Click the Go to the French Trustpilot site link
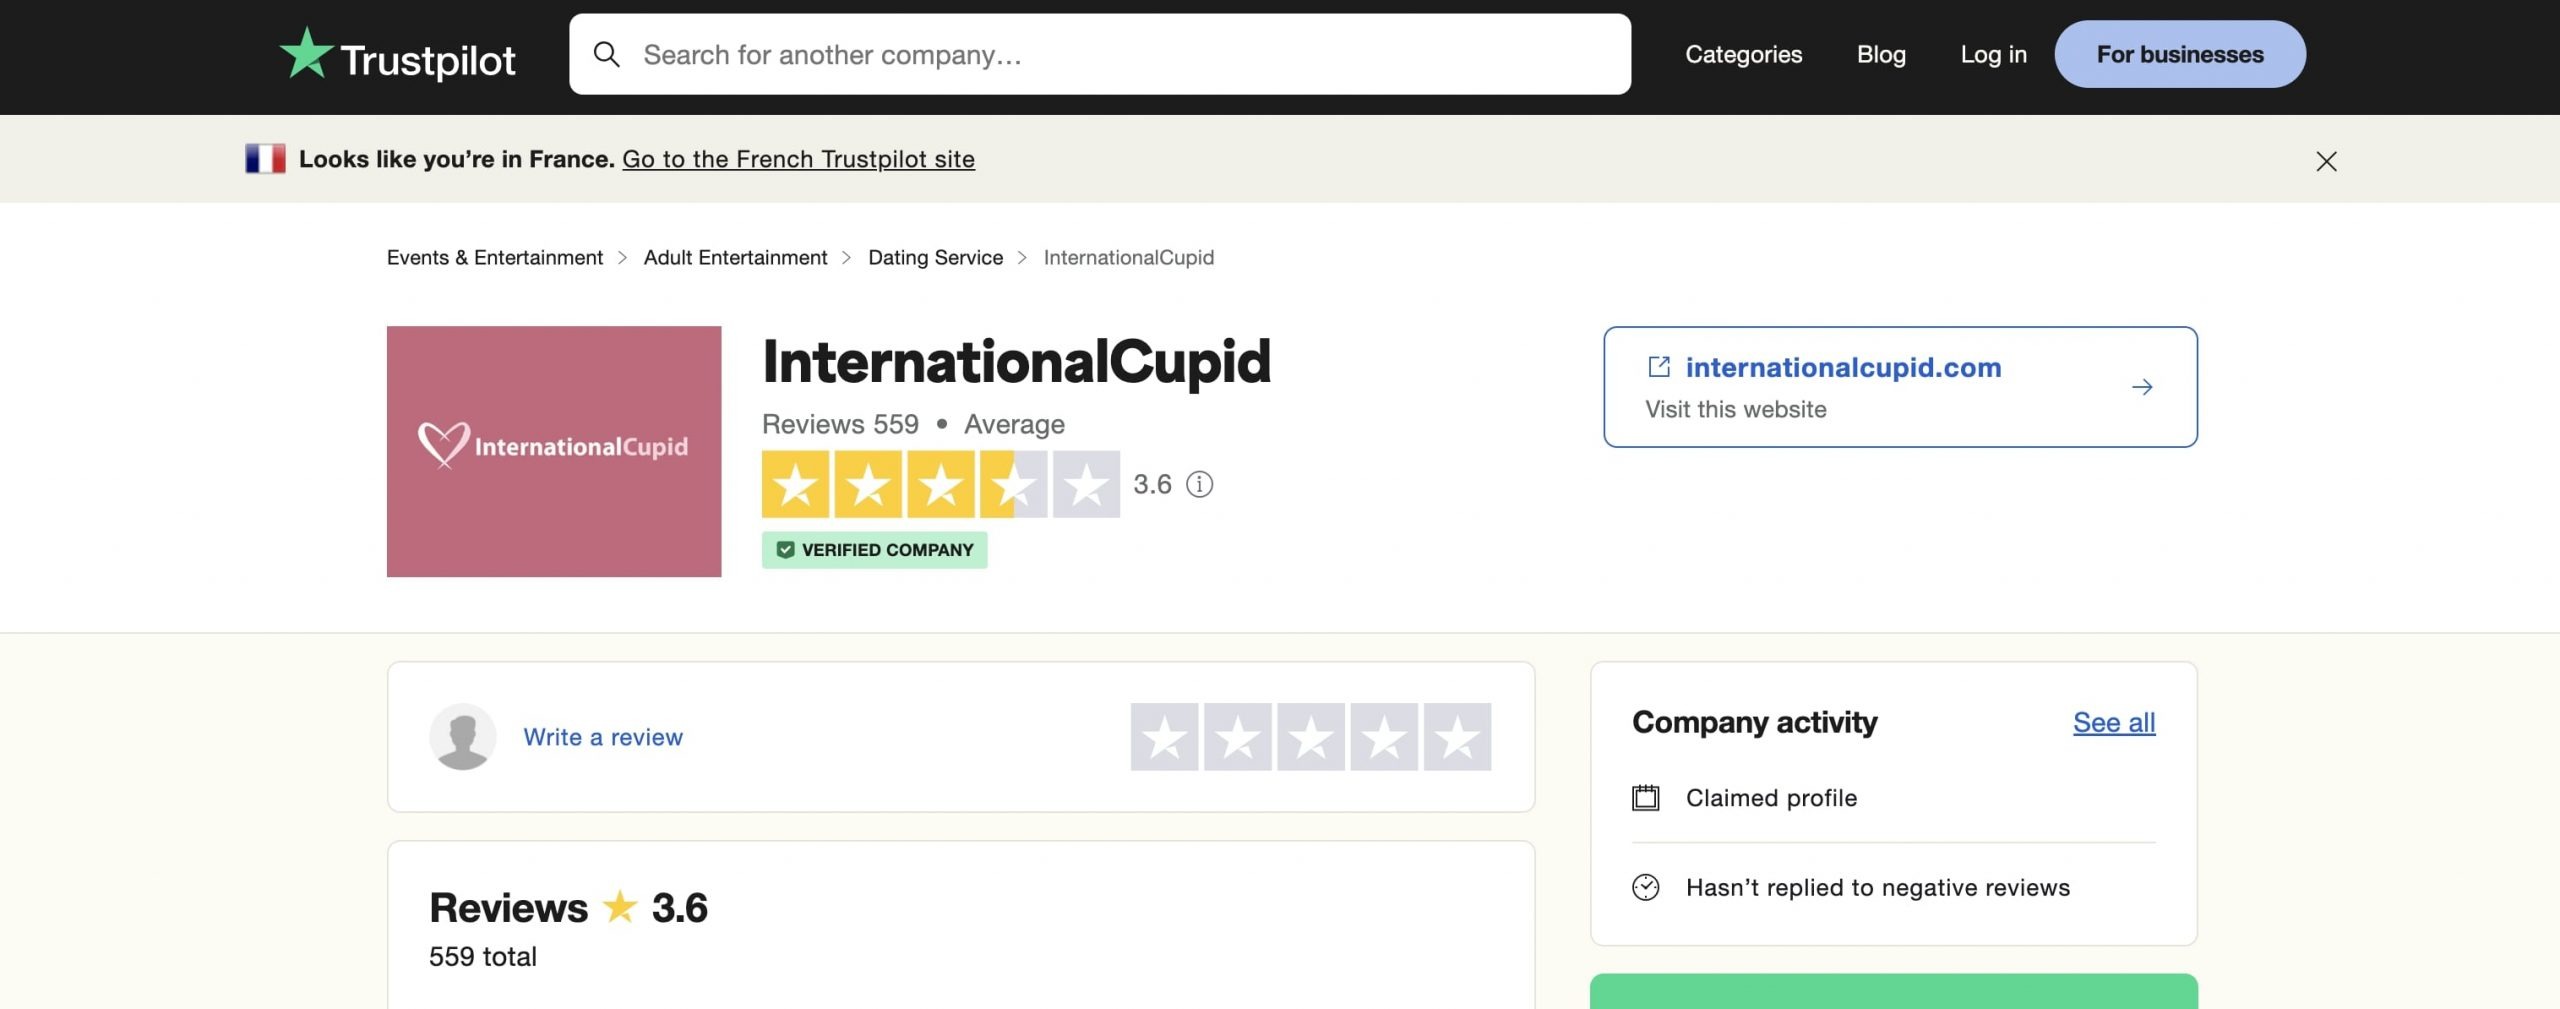The image size is (2560, 1009). (x=798, y=158)
